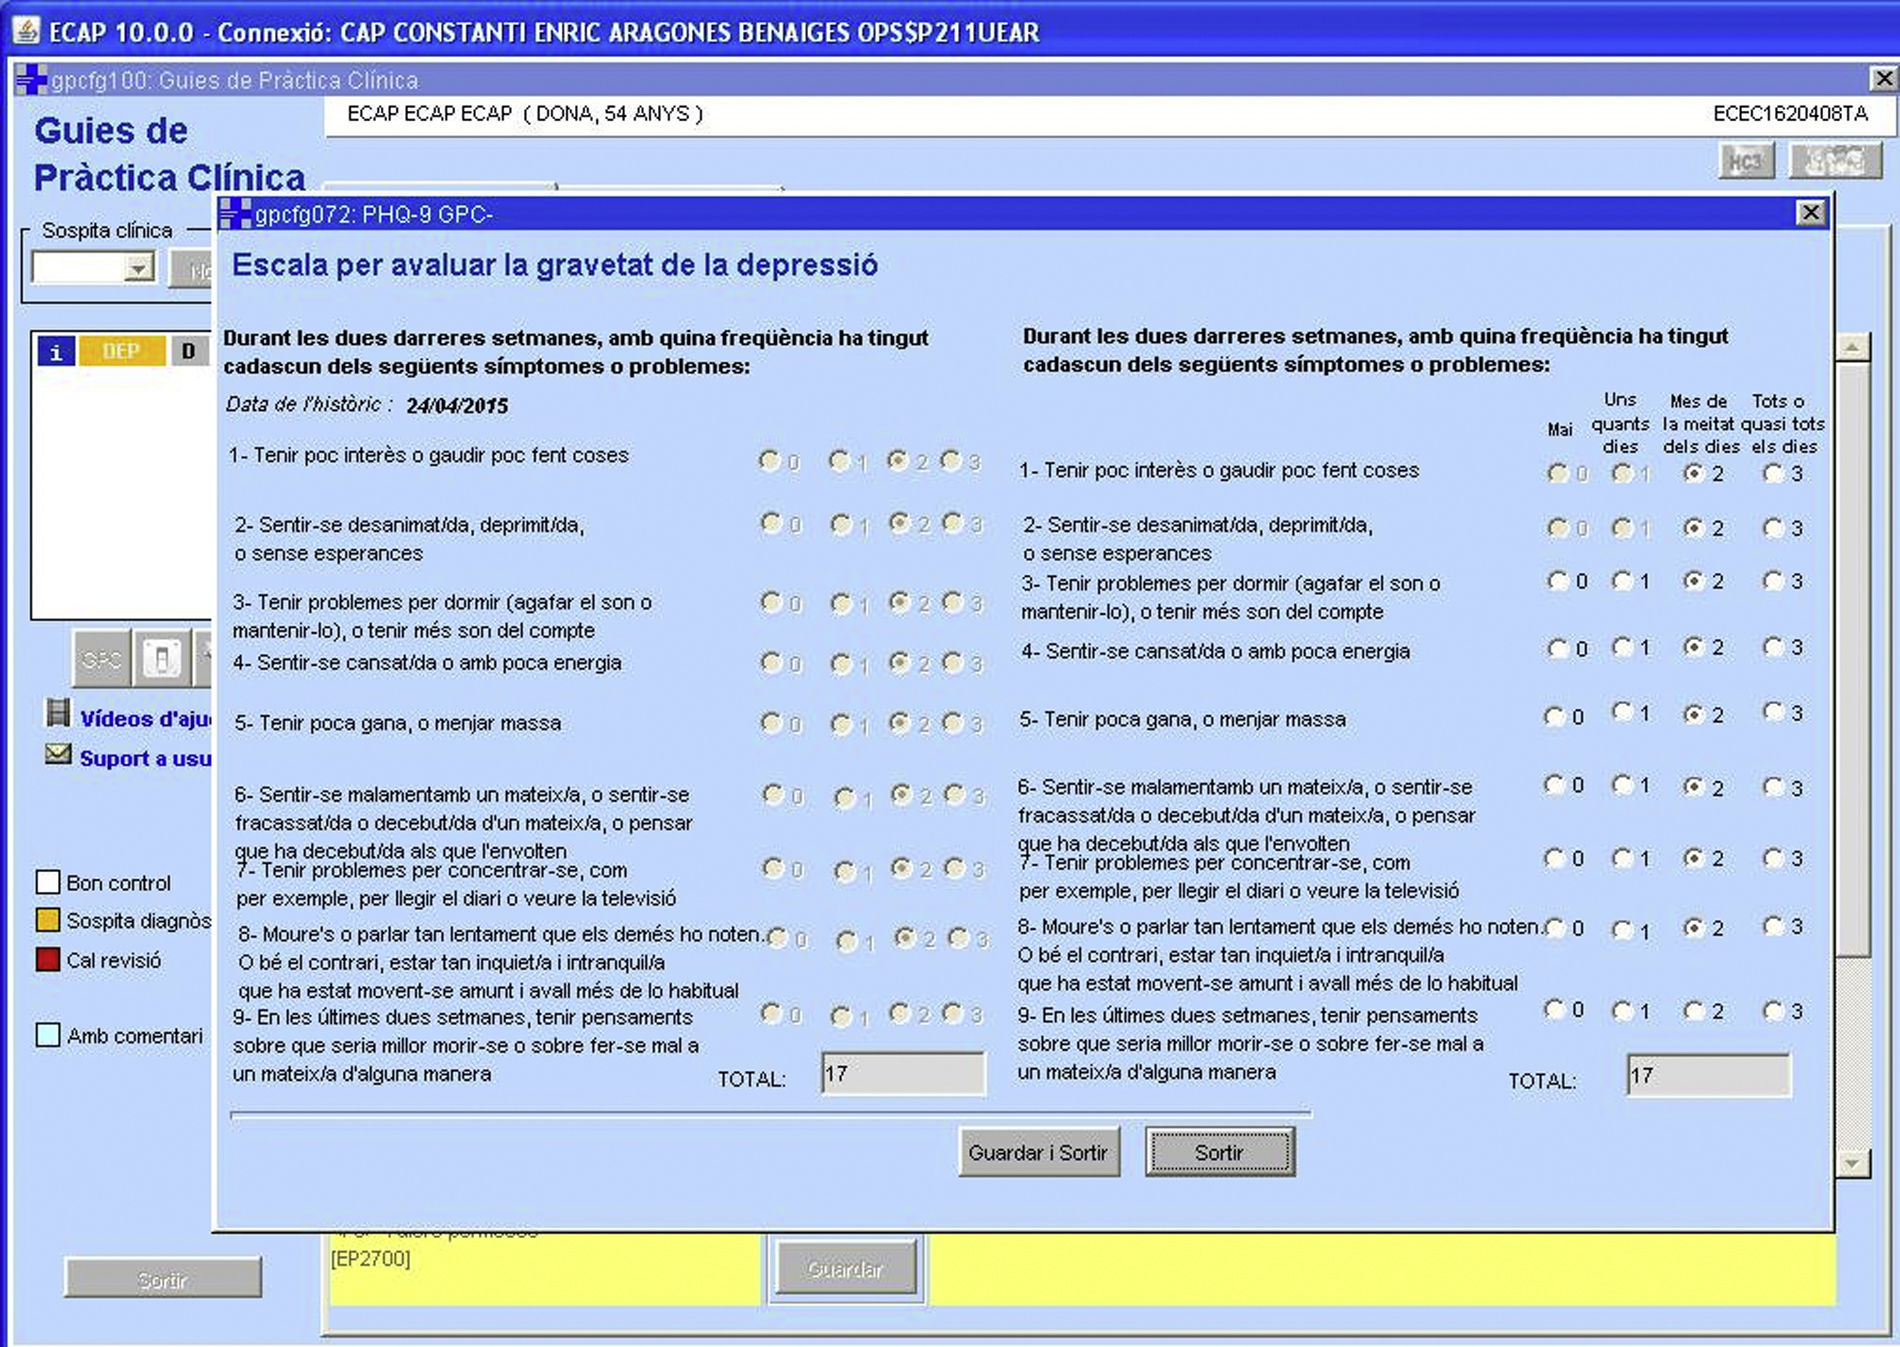Click the Guardar i Sortir button
The image size is (1900, 1347).
pyautogui.click(x=1038, y=1153)
